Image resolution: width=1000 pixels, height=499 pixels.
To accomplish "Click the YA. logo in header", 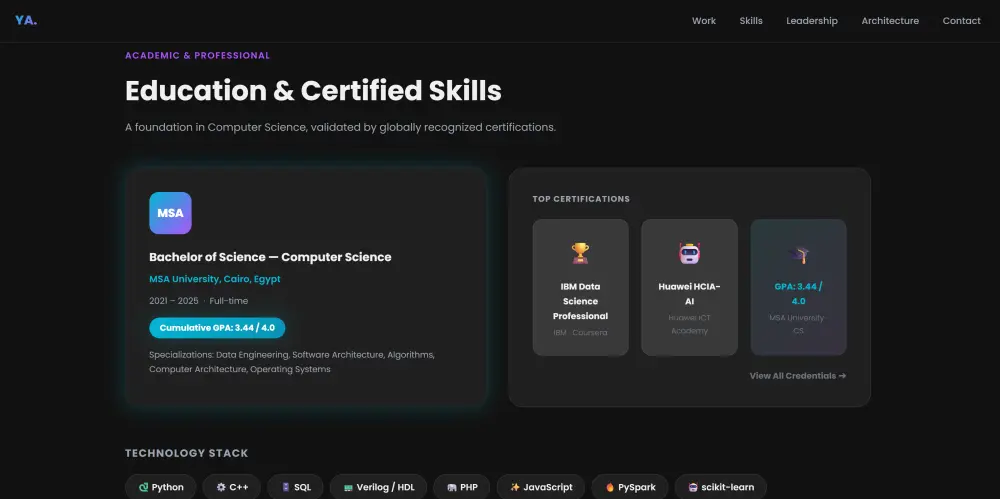I will tap(26, 20).
